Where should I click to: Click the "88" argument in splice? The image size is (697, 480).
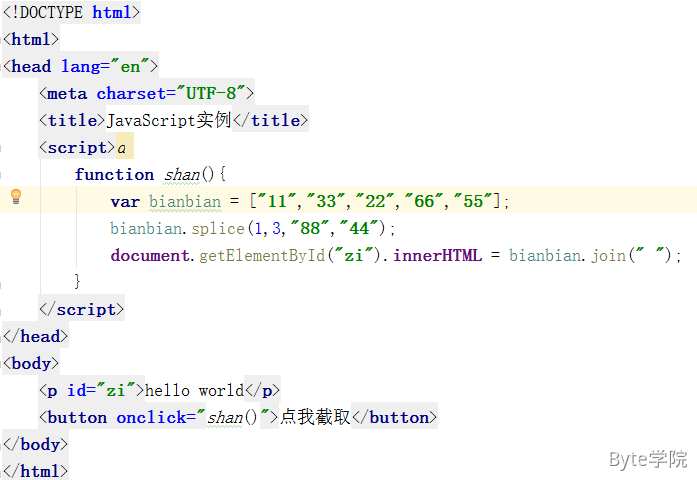[310, 228]
